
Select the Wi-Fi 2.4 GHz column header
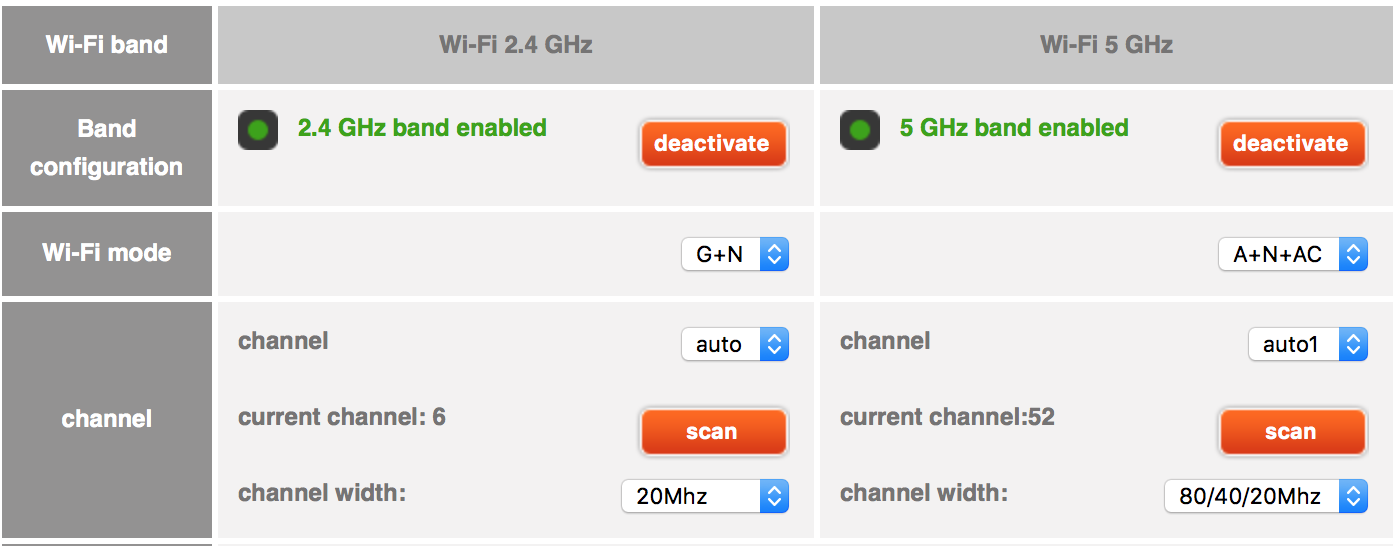(515, 45)
